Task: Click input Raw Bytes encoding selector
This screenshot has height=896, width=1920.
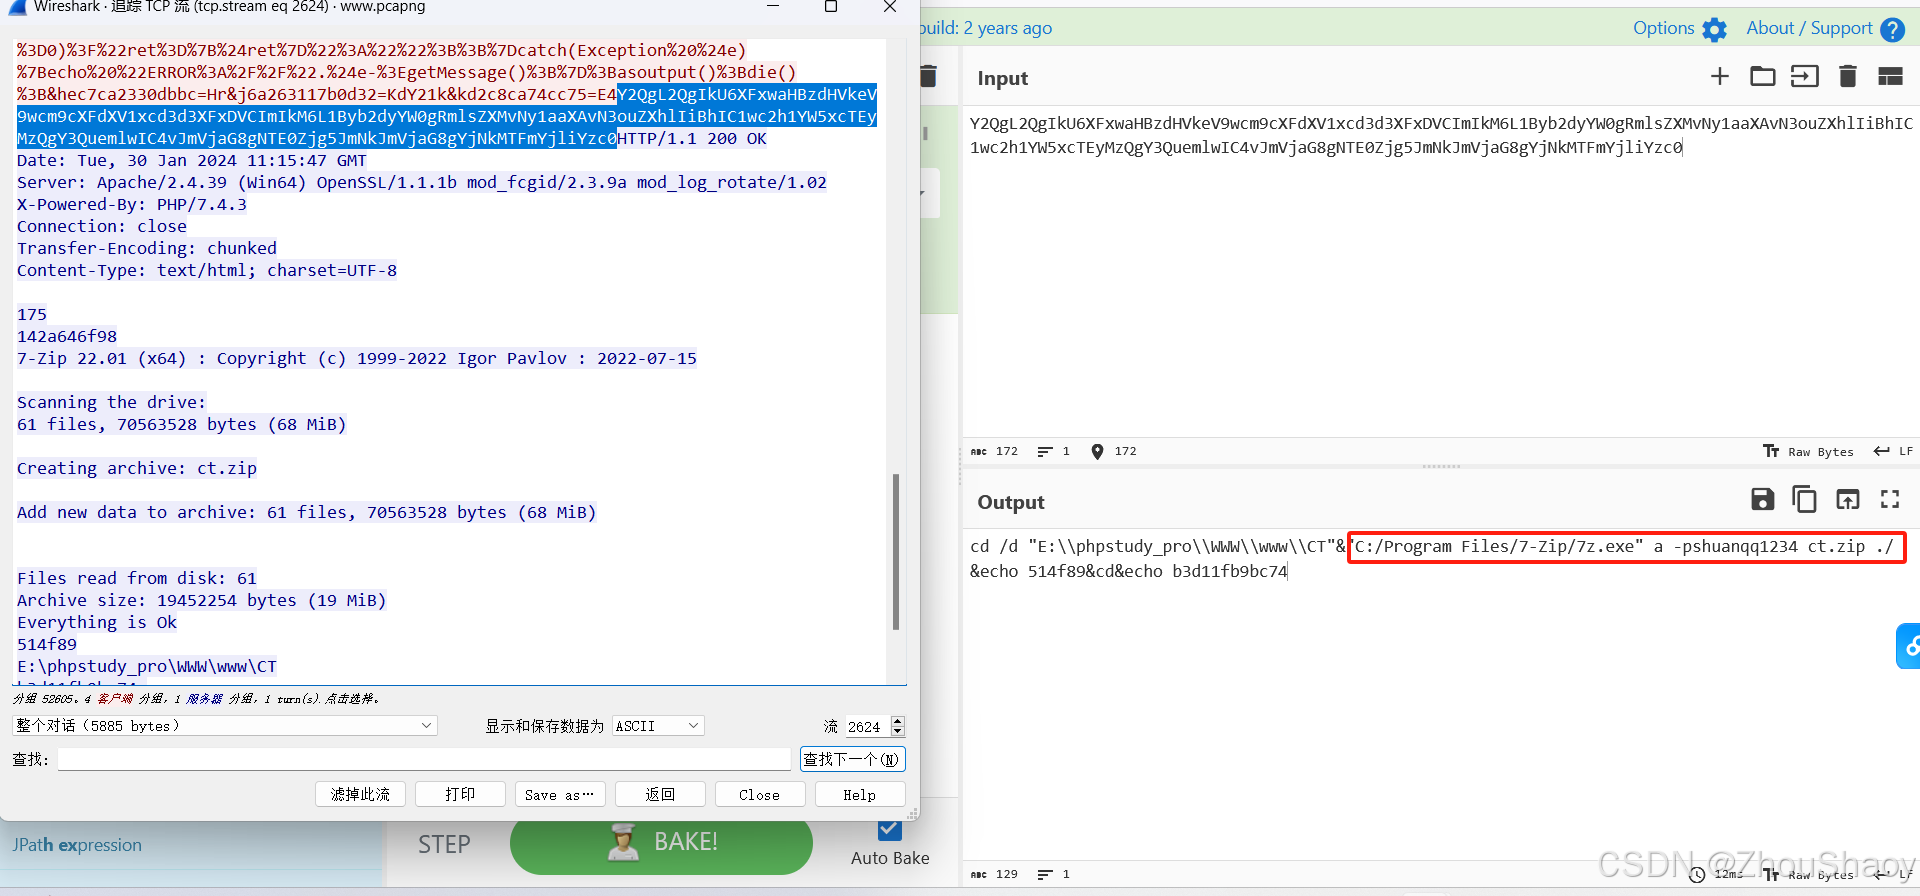Action: click(x=1808, y=452)
